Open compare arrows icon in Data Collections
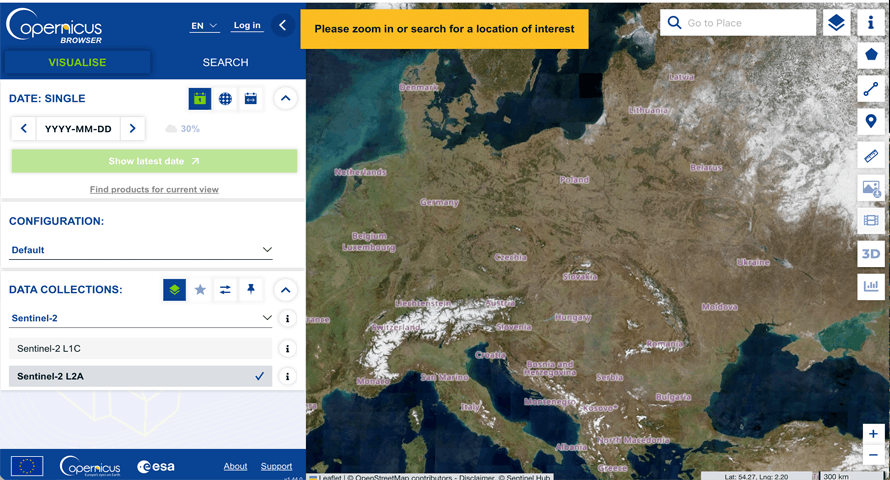Screen dimensions: 890x480 coord(225,290)
